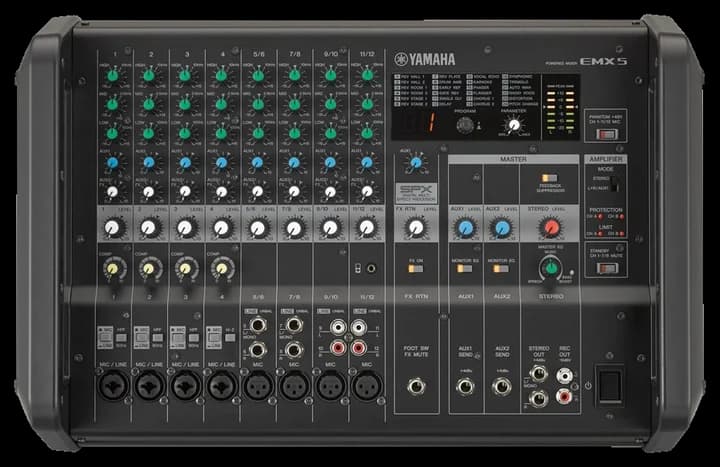Adjust the channel 7/8 AUX2/FX white knob
The height and width of the screenshot is (467, 720).
294,191
